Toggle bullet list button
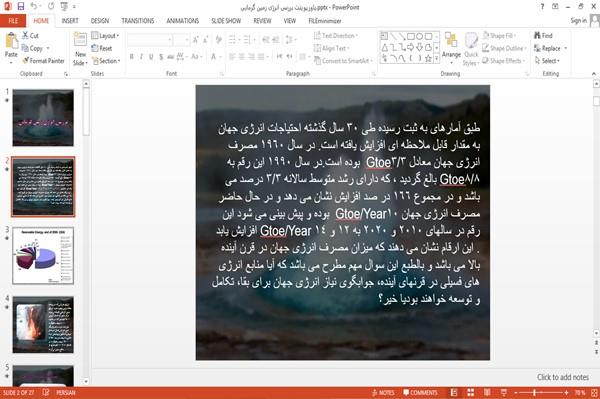This screenshot has width=600, height=399. pyautogui.click(x=233, y=39)
